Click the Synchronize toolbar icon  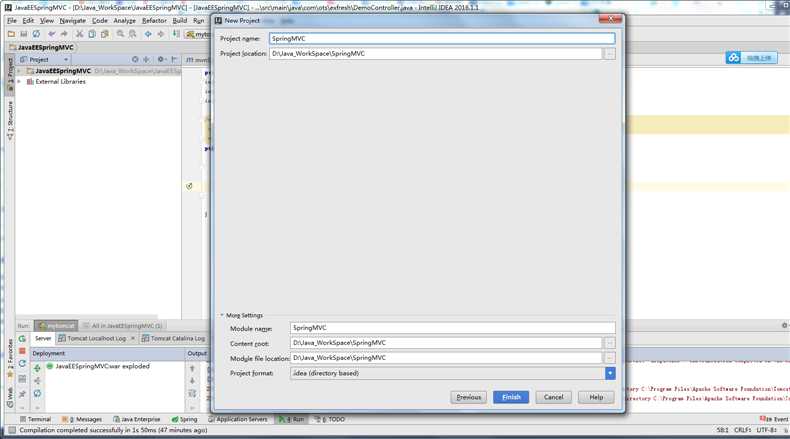36,34
